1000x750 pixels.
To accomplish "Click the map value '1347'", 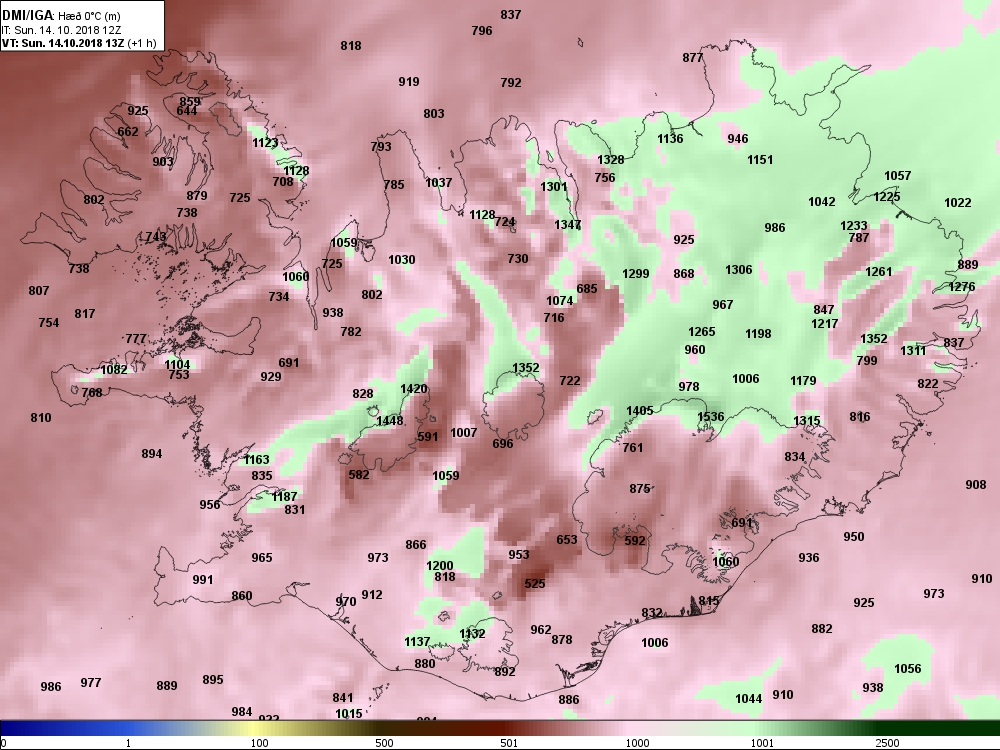I will click(x=568, y=224).
